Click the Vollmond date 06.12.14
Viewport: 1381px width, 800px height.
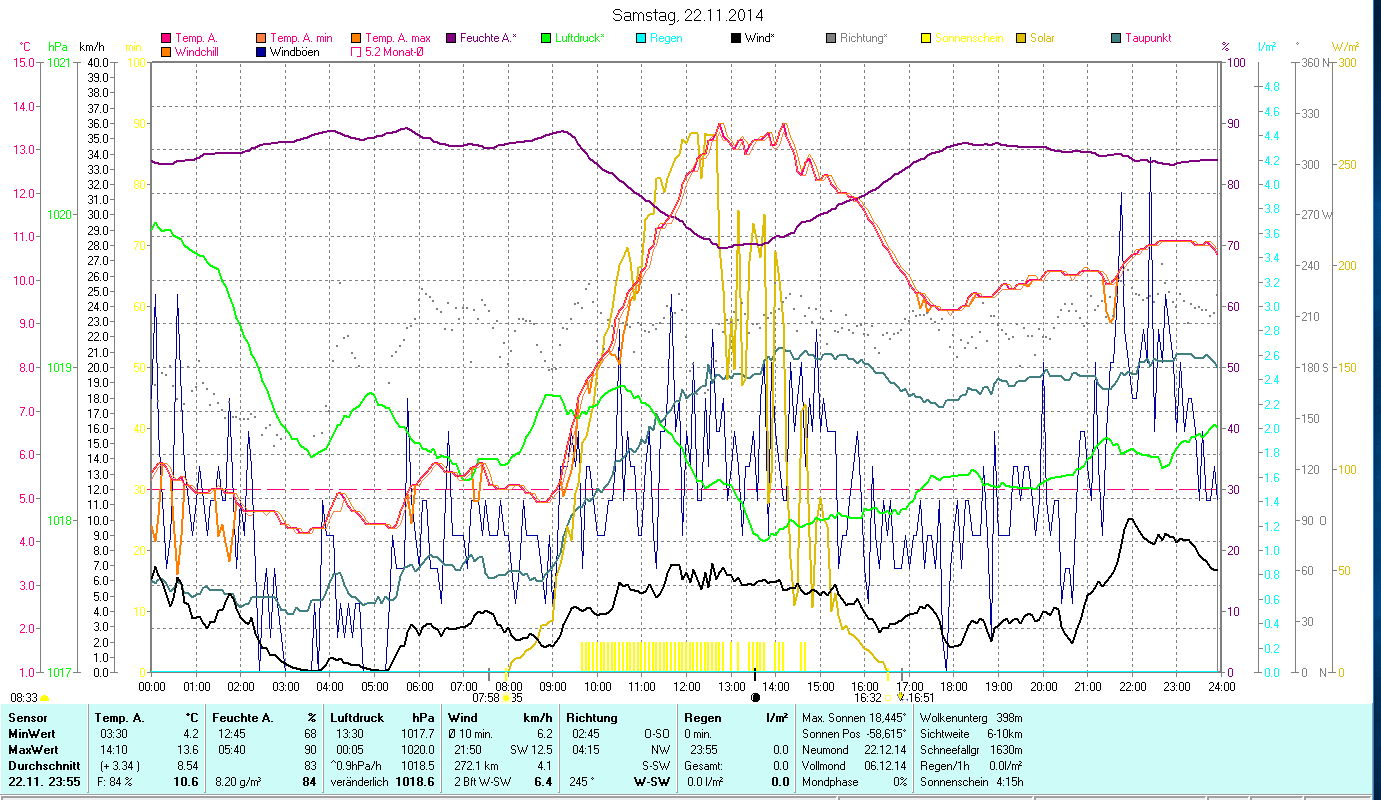(x=884, y=765)
